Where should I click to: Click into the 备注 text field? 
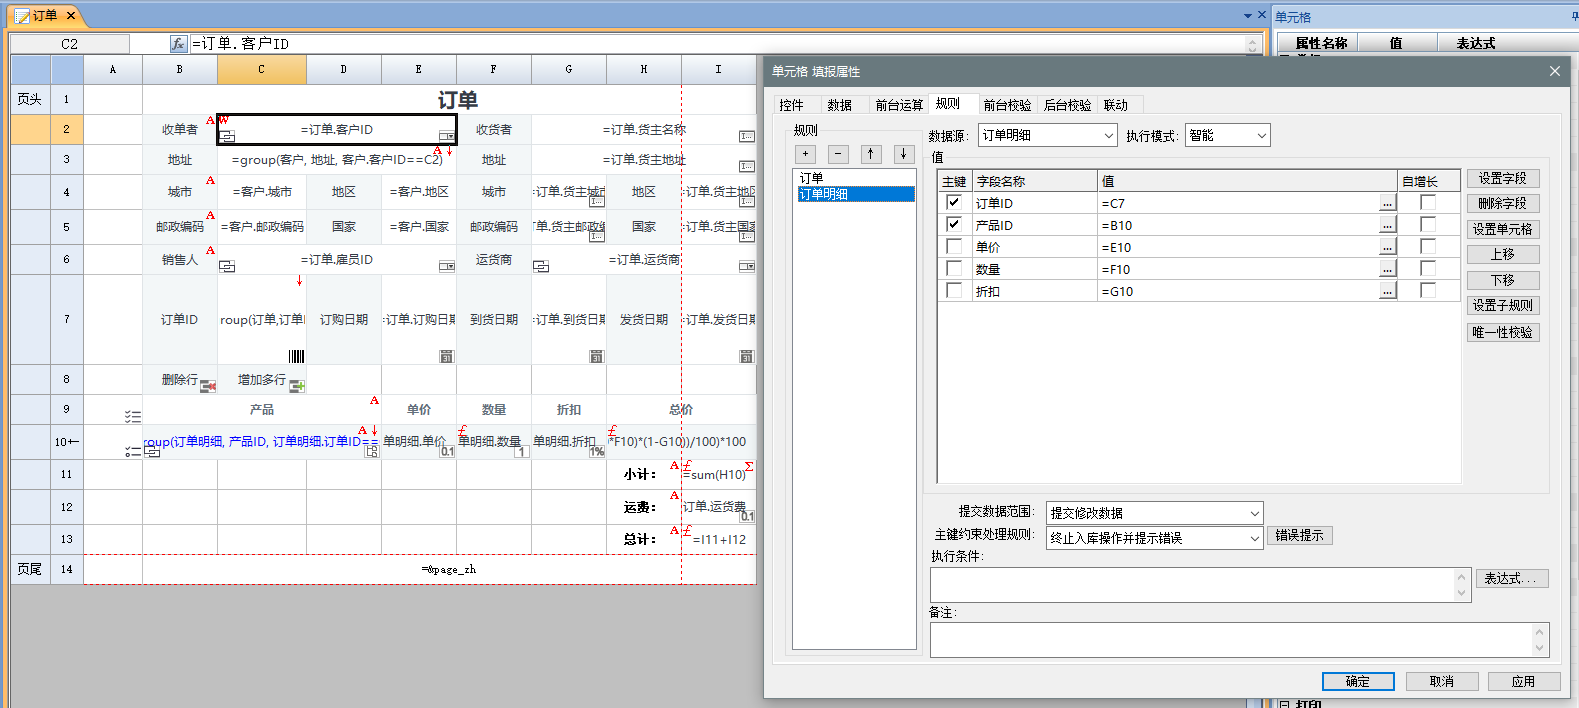coord(1230,640)
